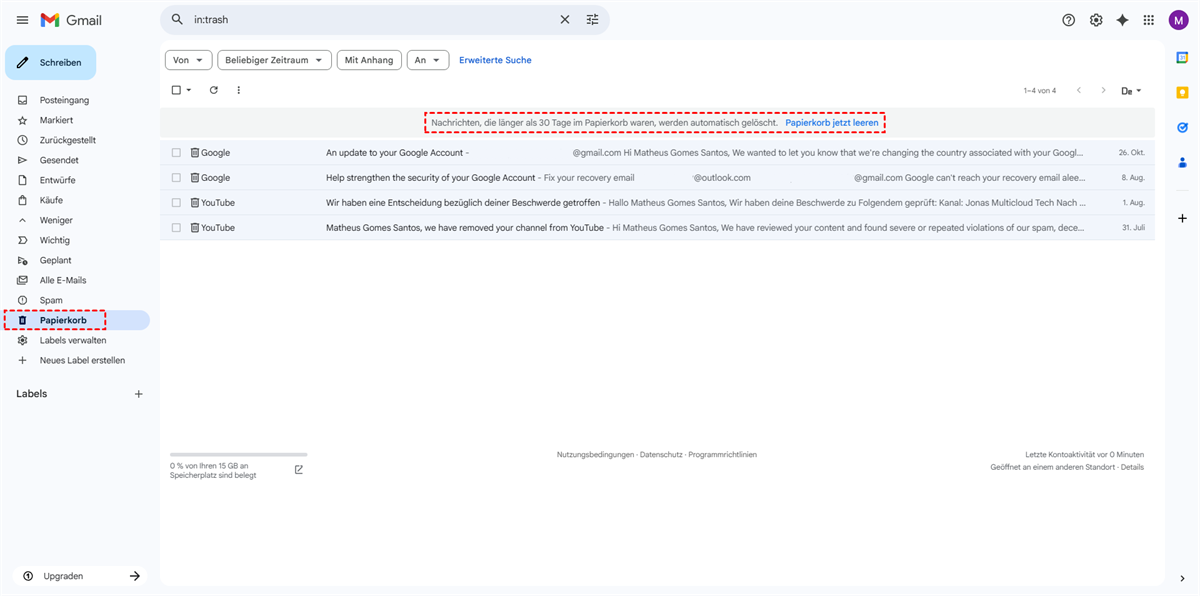Image resolution: width=1200 pixels, height=596 pixels.
Task: Click the search filter options icon
Action: (592, 20)
